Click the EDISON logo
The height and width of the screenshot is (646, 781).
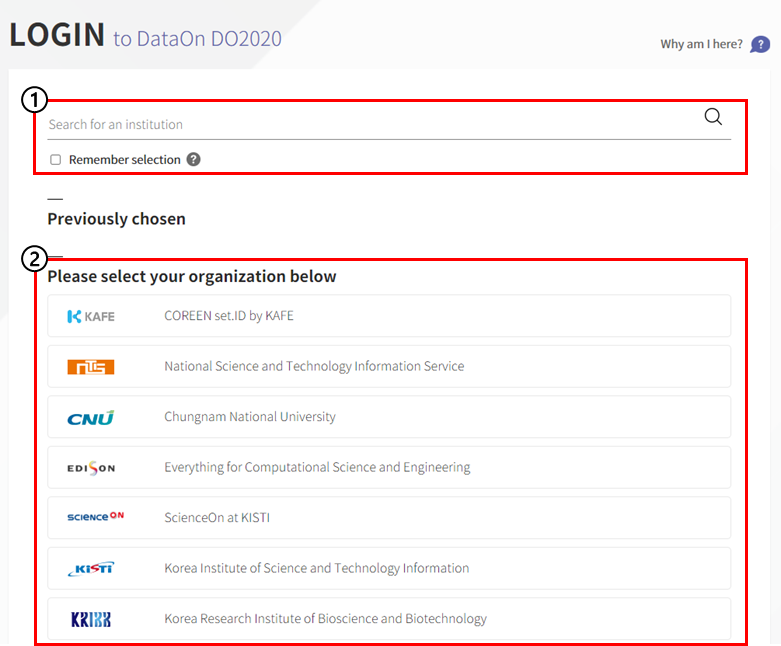pos(91,468)
